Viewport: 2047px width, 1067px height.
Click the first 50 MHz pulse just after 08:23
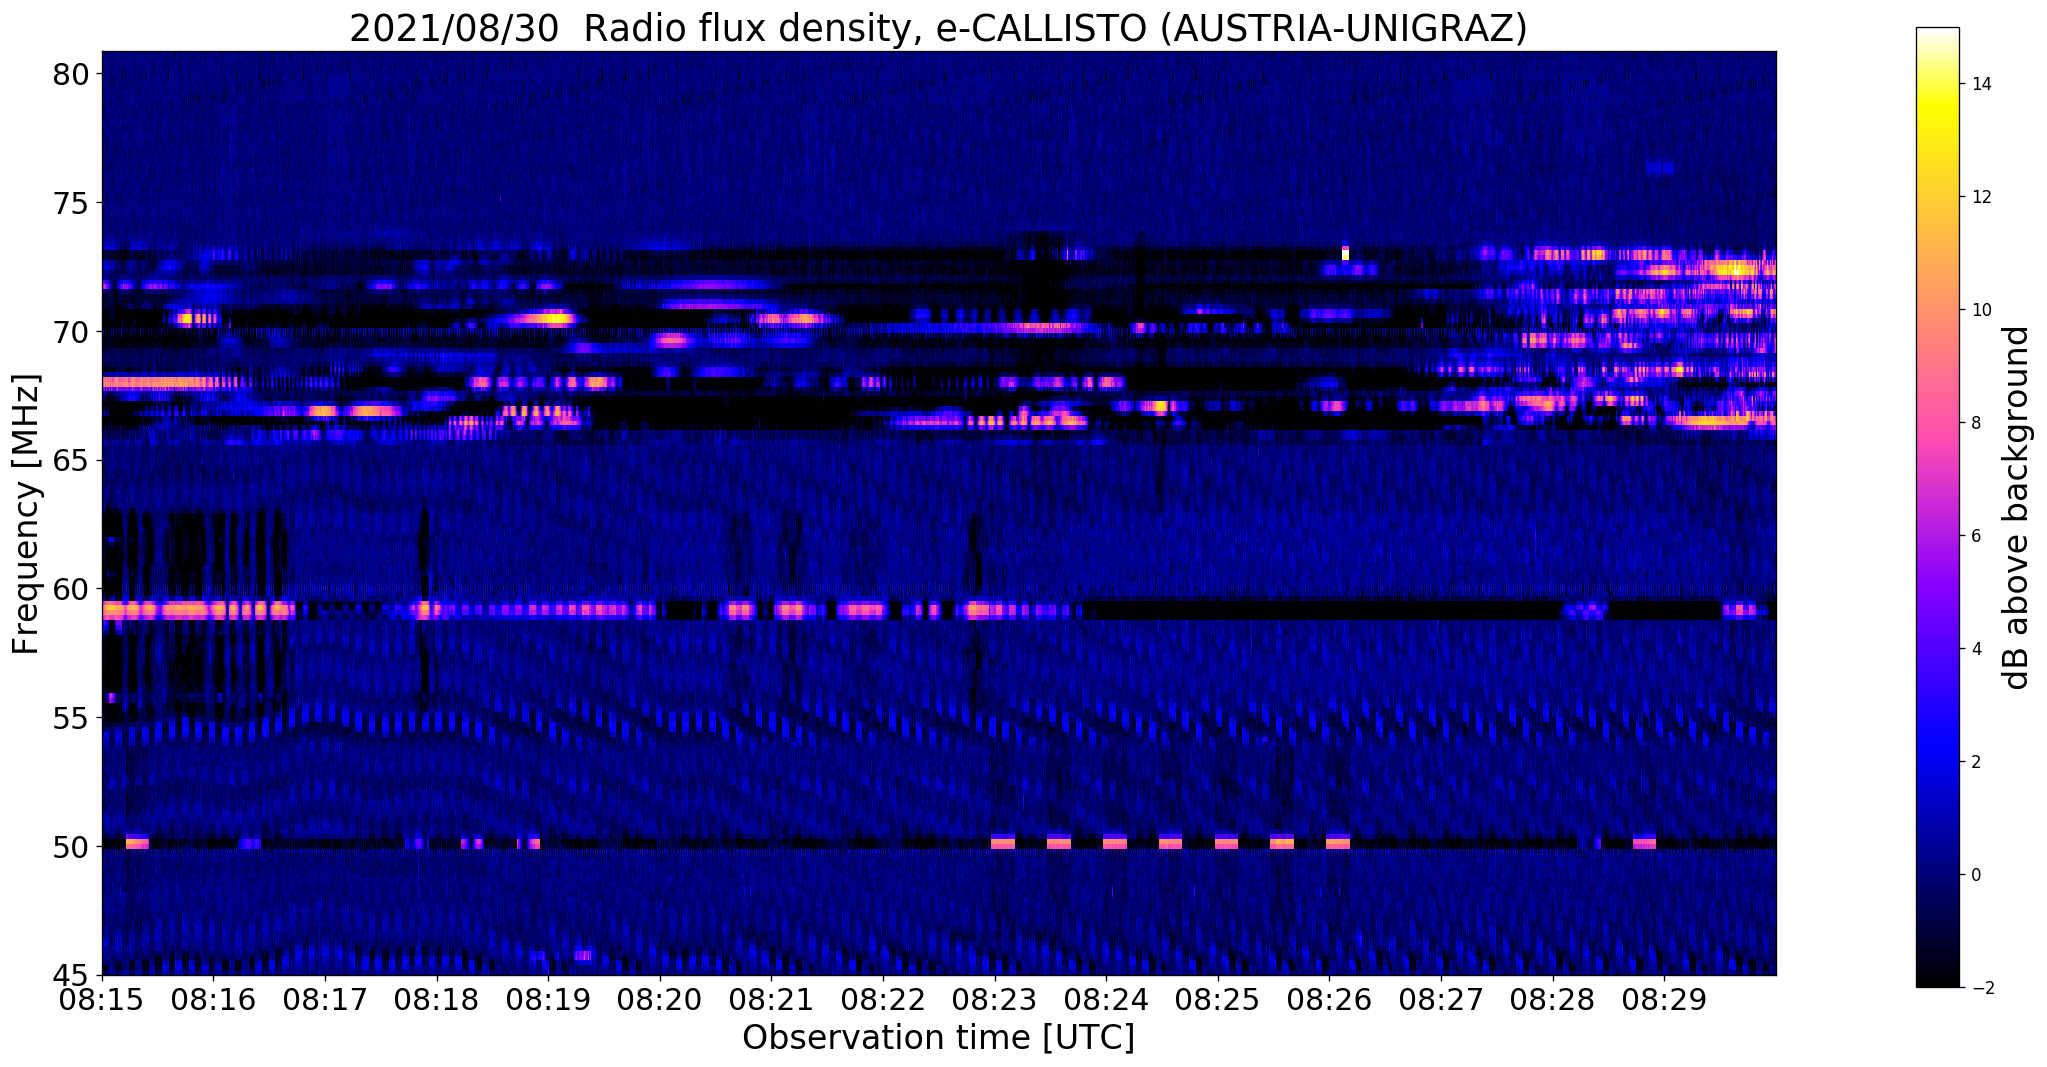click(1003, 842)
